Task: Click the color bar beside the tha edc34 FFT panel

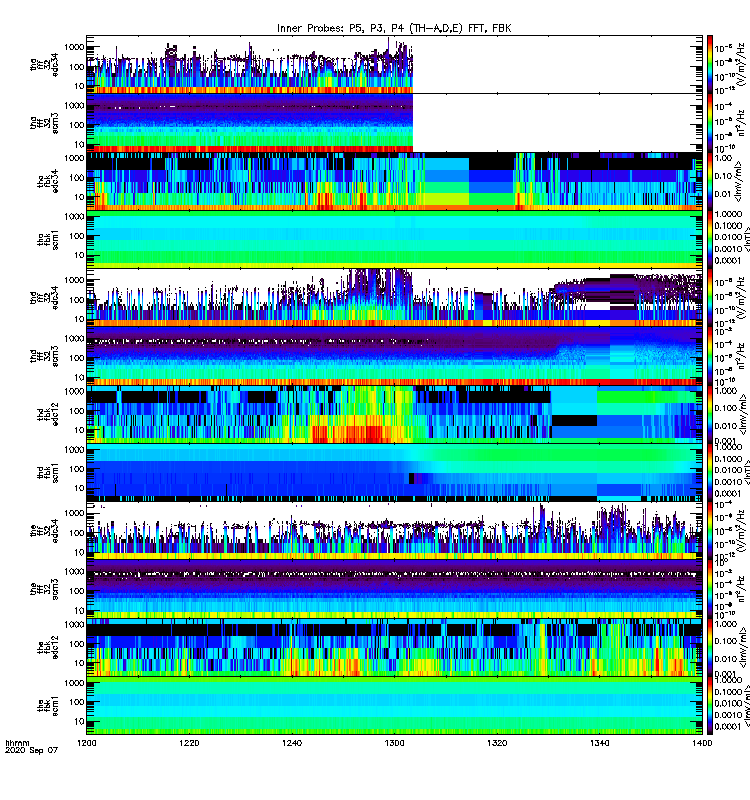Action: (710, 64)
